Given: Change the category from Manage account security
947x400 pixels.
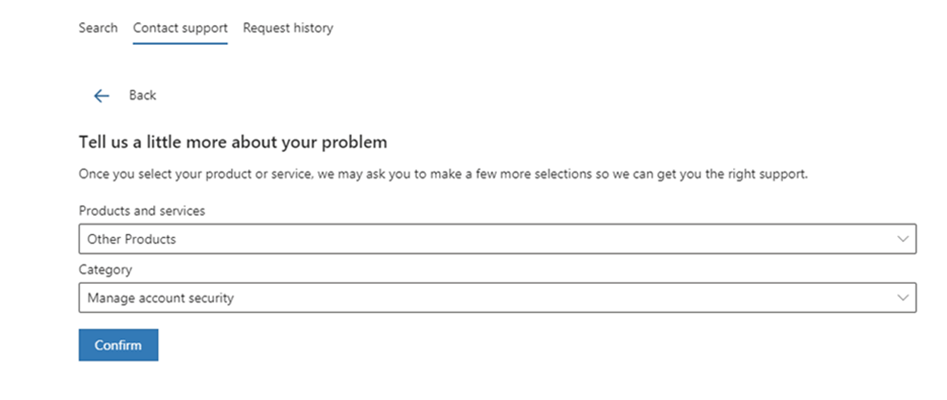Looking at the screenshot, I should click(498, 297).
